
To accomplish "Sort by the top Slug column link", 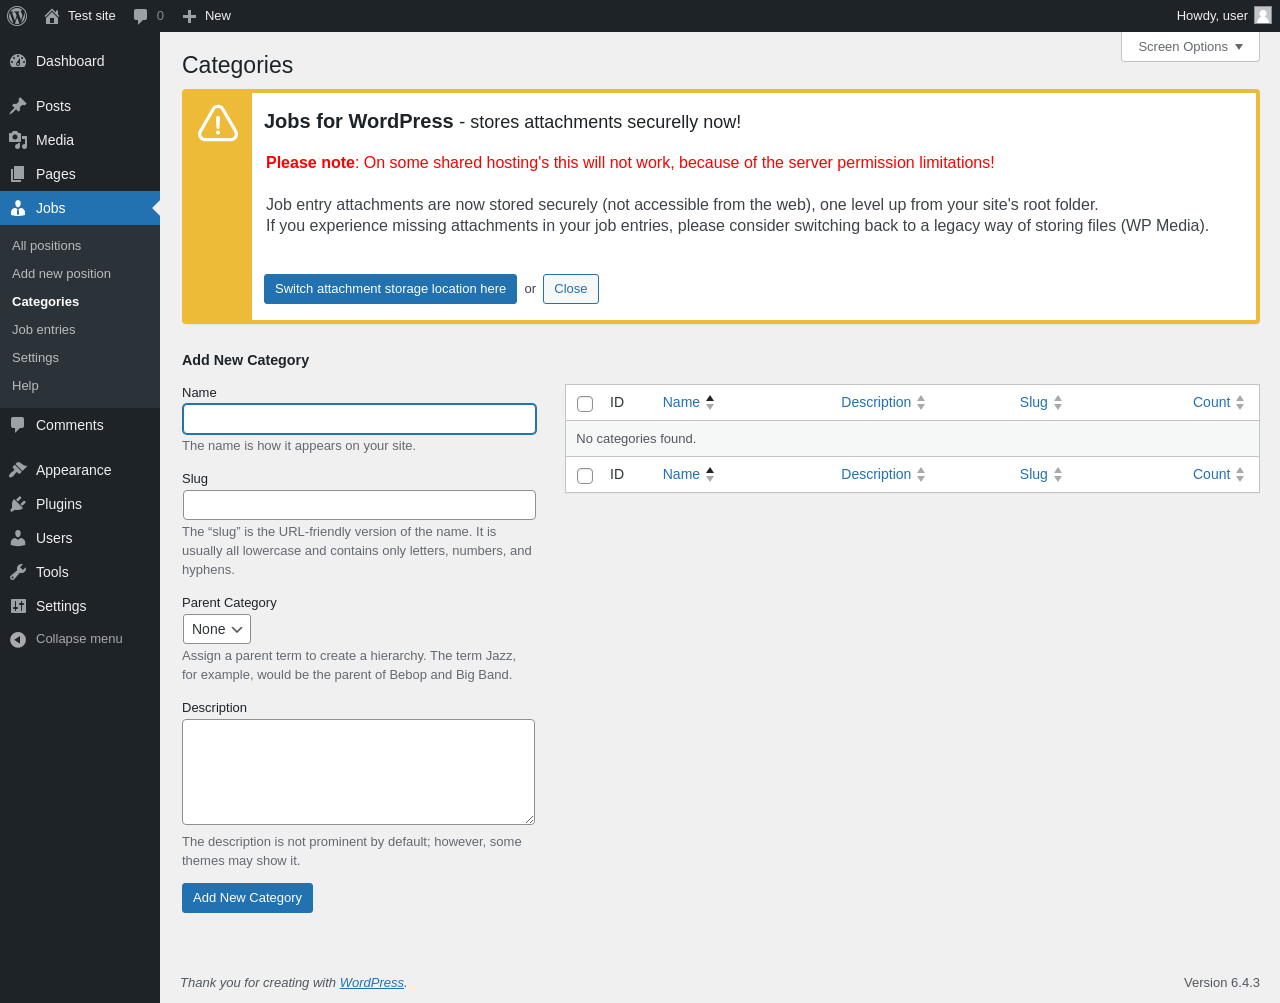I will coord(1034,402).
